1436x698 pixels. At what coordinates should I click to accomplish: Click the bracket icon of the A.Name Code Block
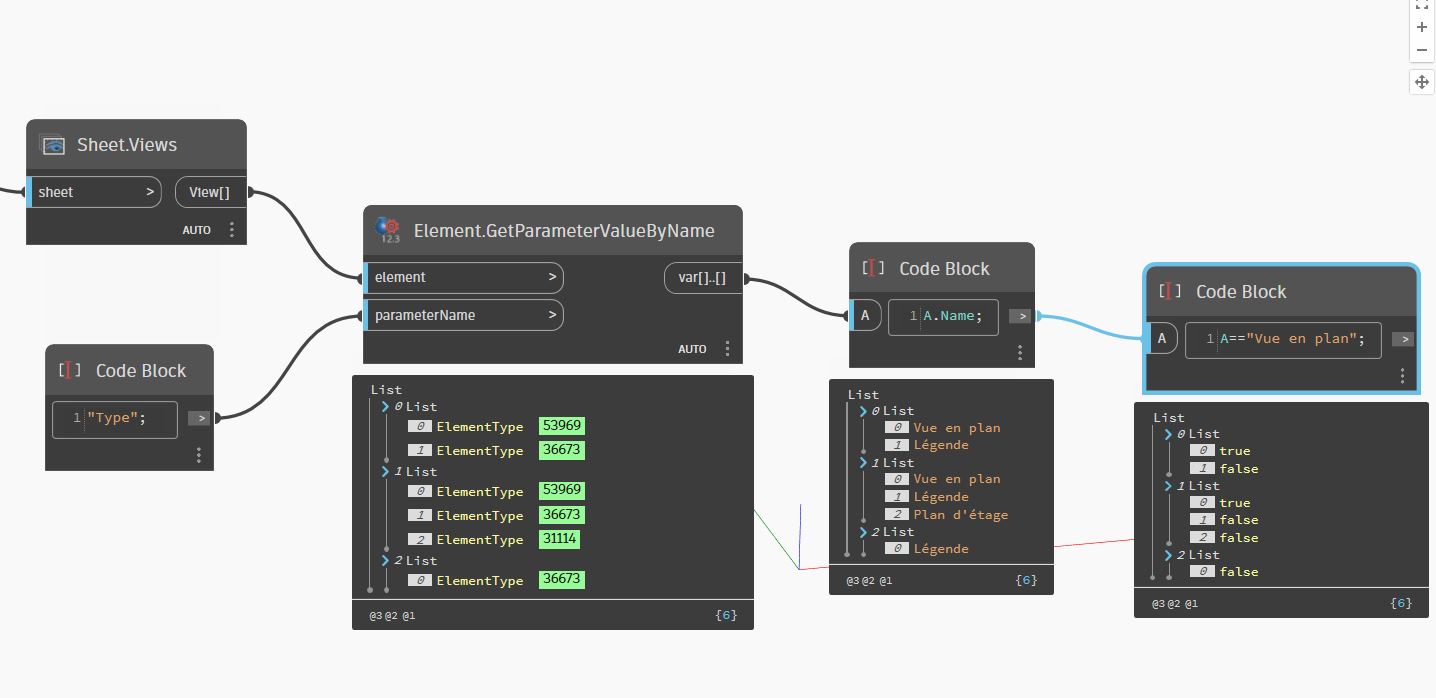[873, 268]
